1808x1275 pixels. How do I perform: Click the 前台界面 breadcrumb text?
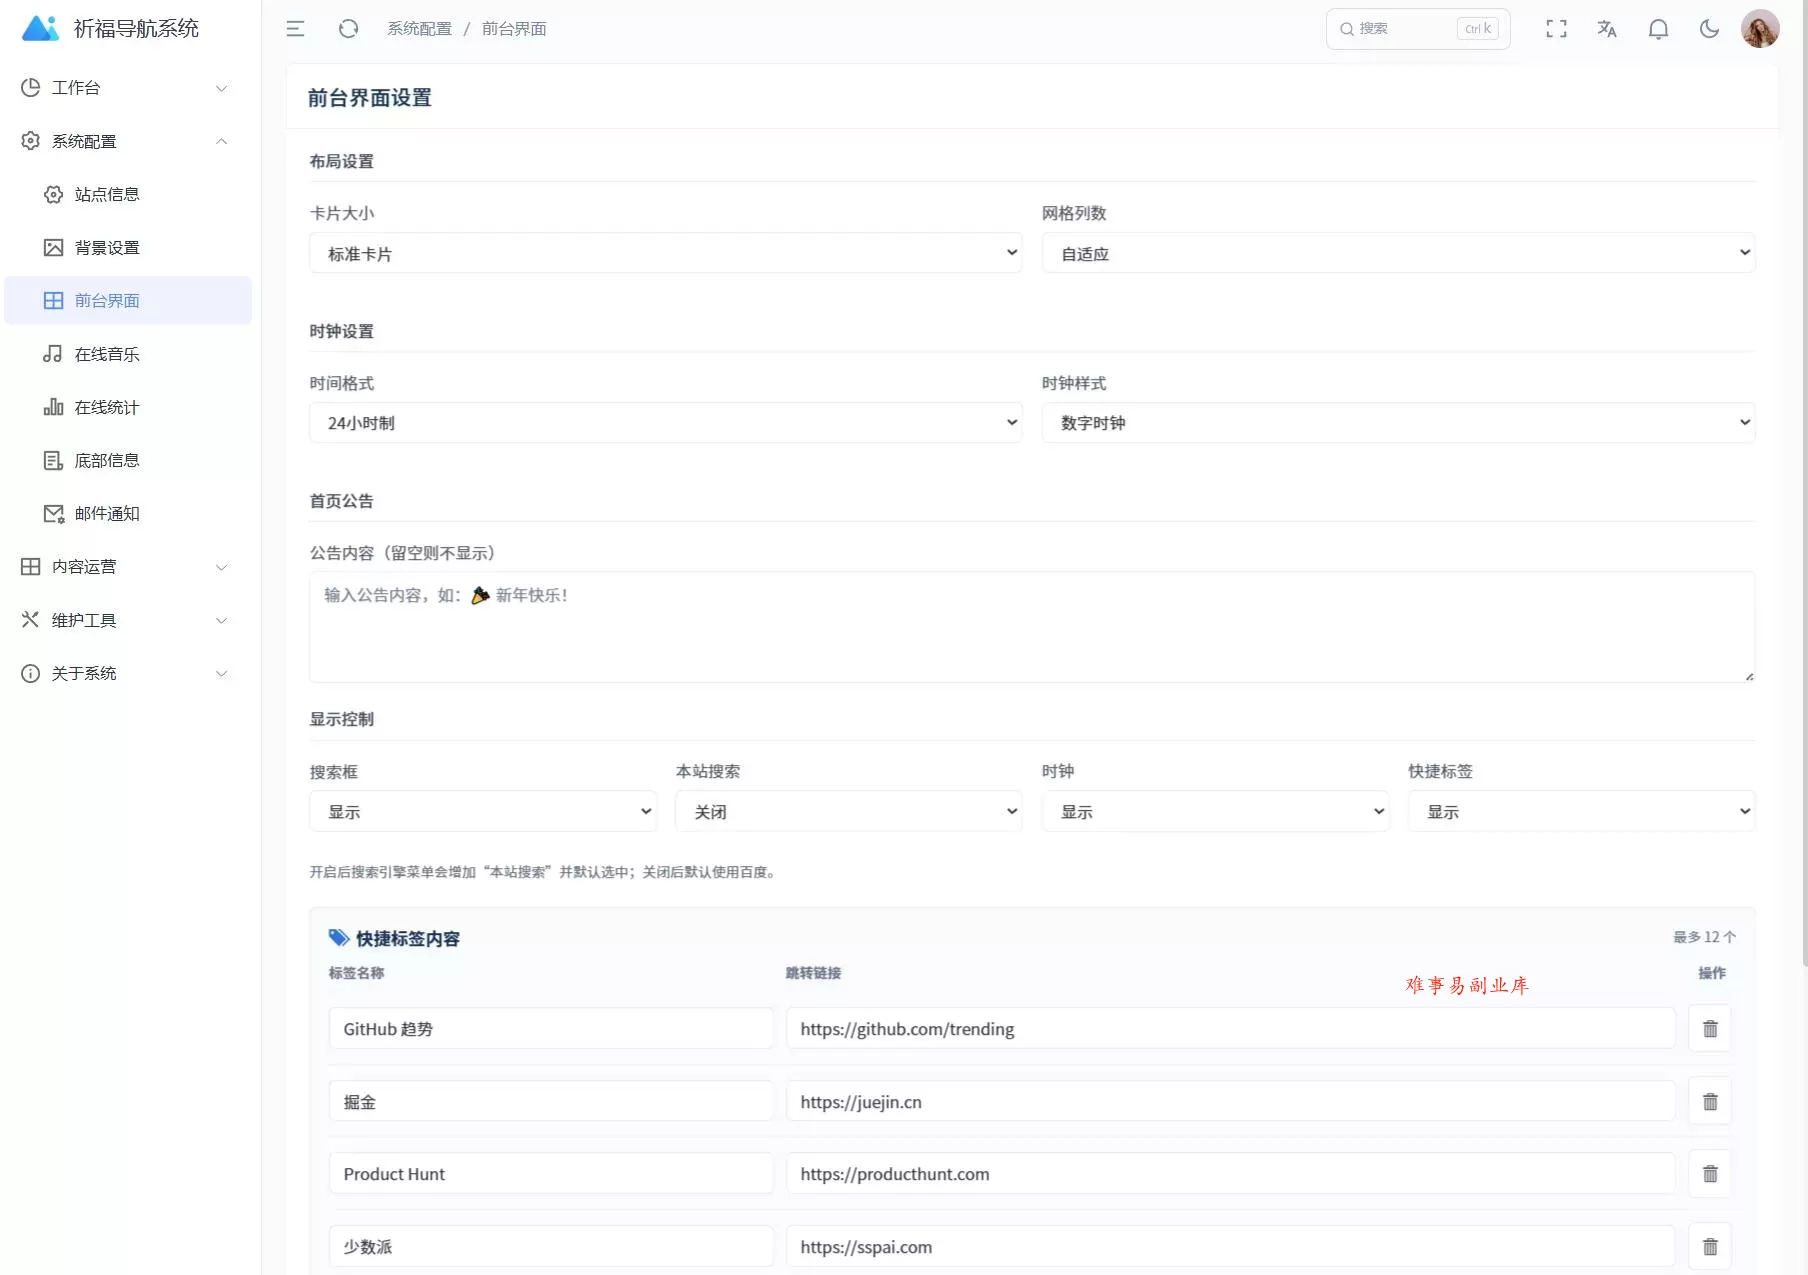point(514,29)
